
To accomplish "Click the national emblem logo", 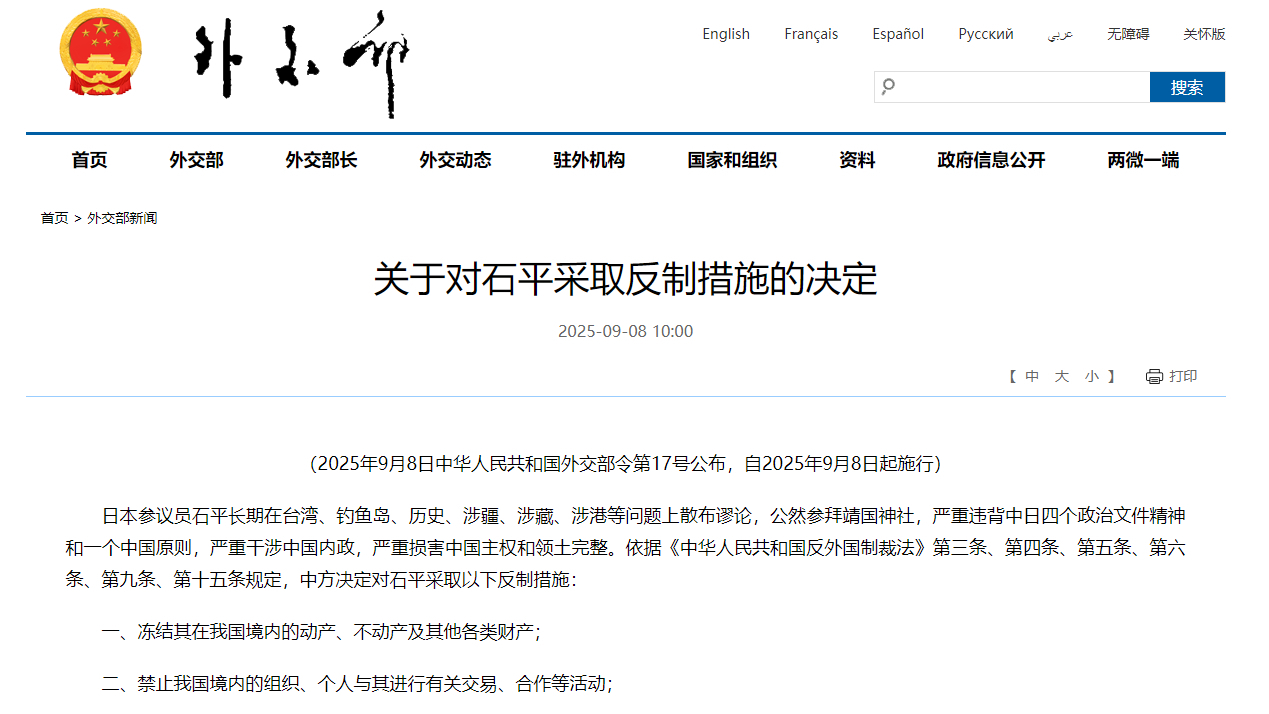I will tap(101, 52).
